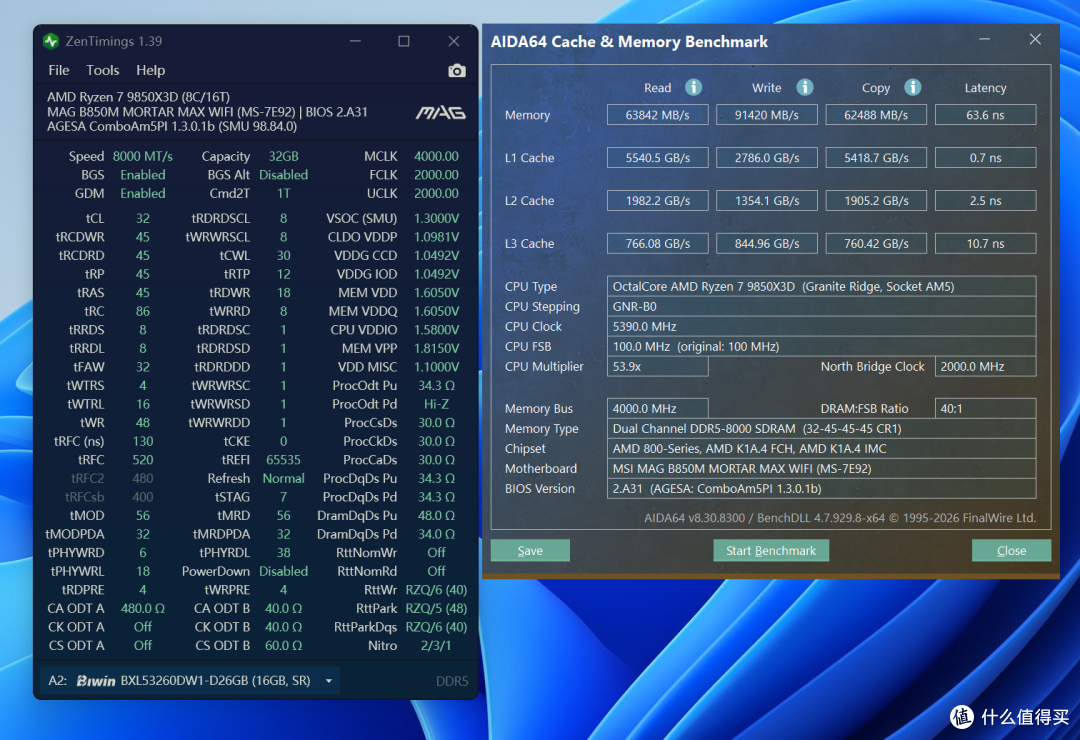The width and height of the screenshot is (1080, 740).
Task: Click the L2 Cache Read value 1982.2 GB/s
Action: click(x=658, y=201)
